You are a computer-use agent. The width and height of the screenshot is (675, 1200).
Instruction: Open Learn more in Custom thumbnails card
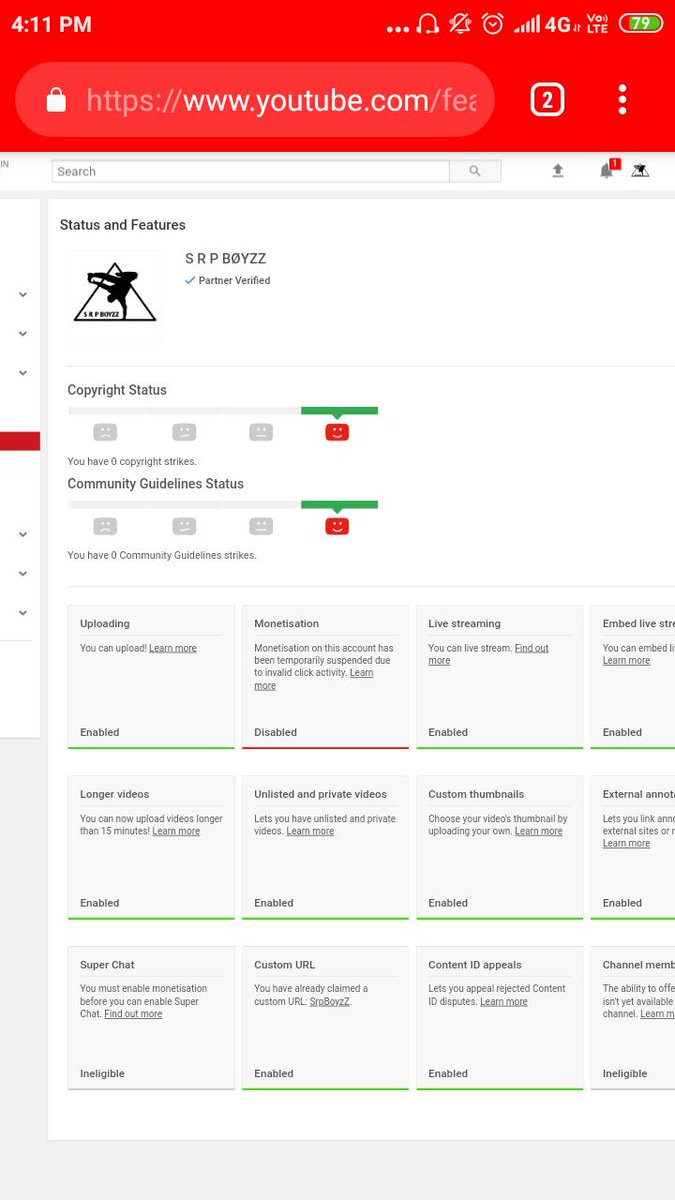[539, 831]
